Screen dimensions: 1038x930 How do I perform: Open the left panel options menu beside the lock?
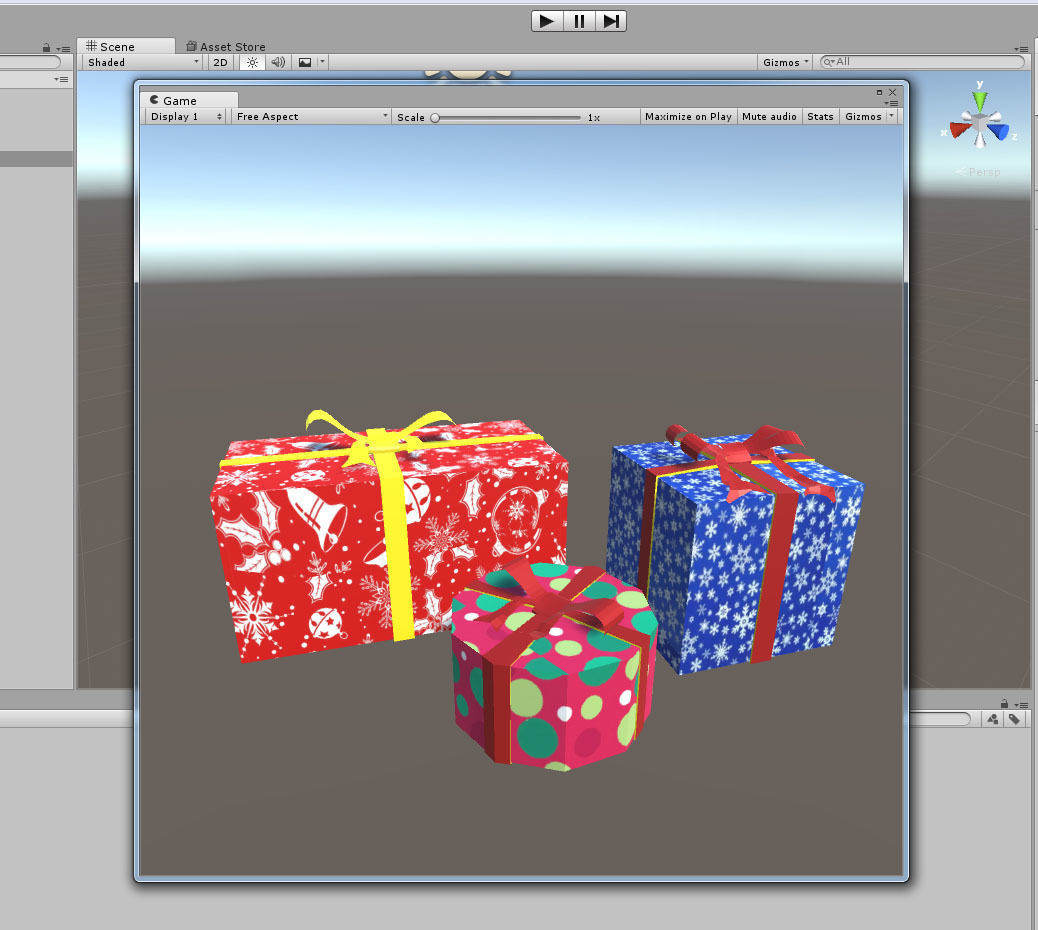(64, 48)
